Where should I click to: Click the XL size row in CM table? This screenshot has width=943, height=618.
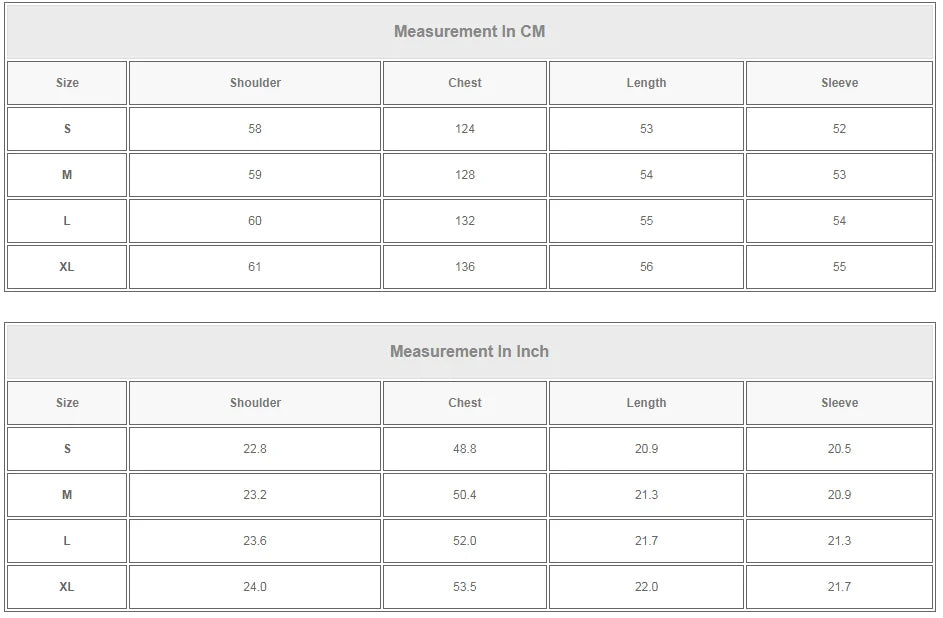[x=470, y=267]
